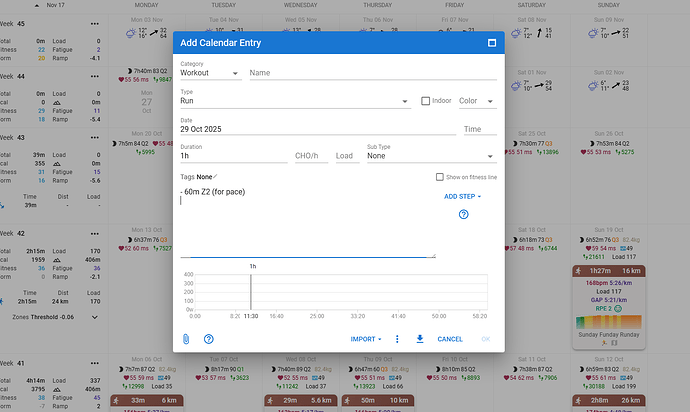
Task: Click the download workout icon
Action: coord(420,339)
